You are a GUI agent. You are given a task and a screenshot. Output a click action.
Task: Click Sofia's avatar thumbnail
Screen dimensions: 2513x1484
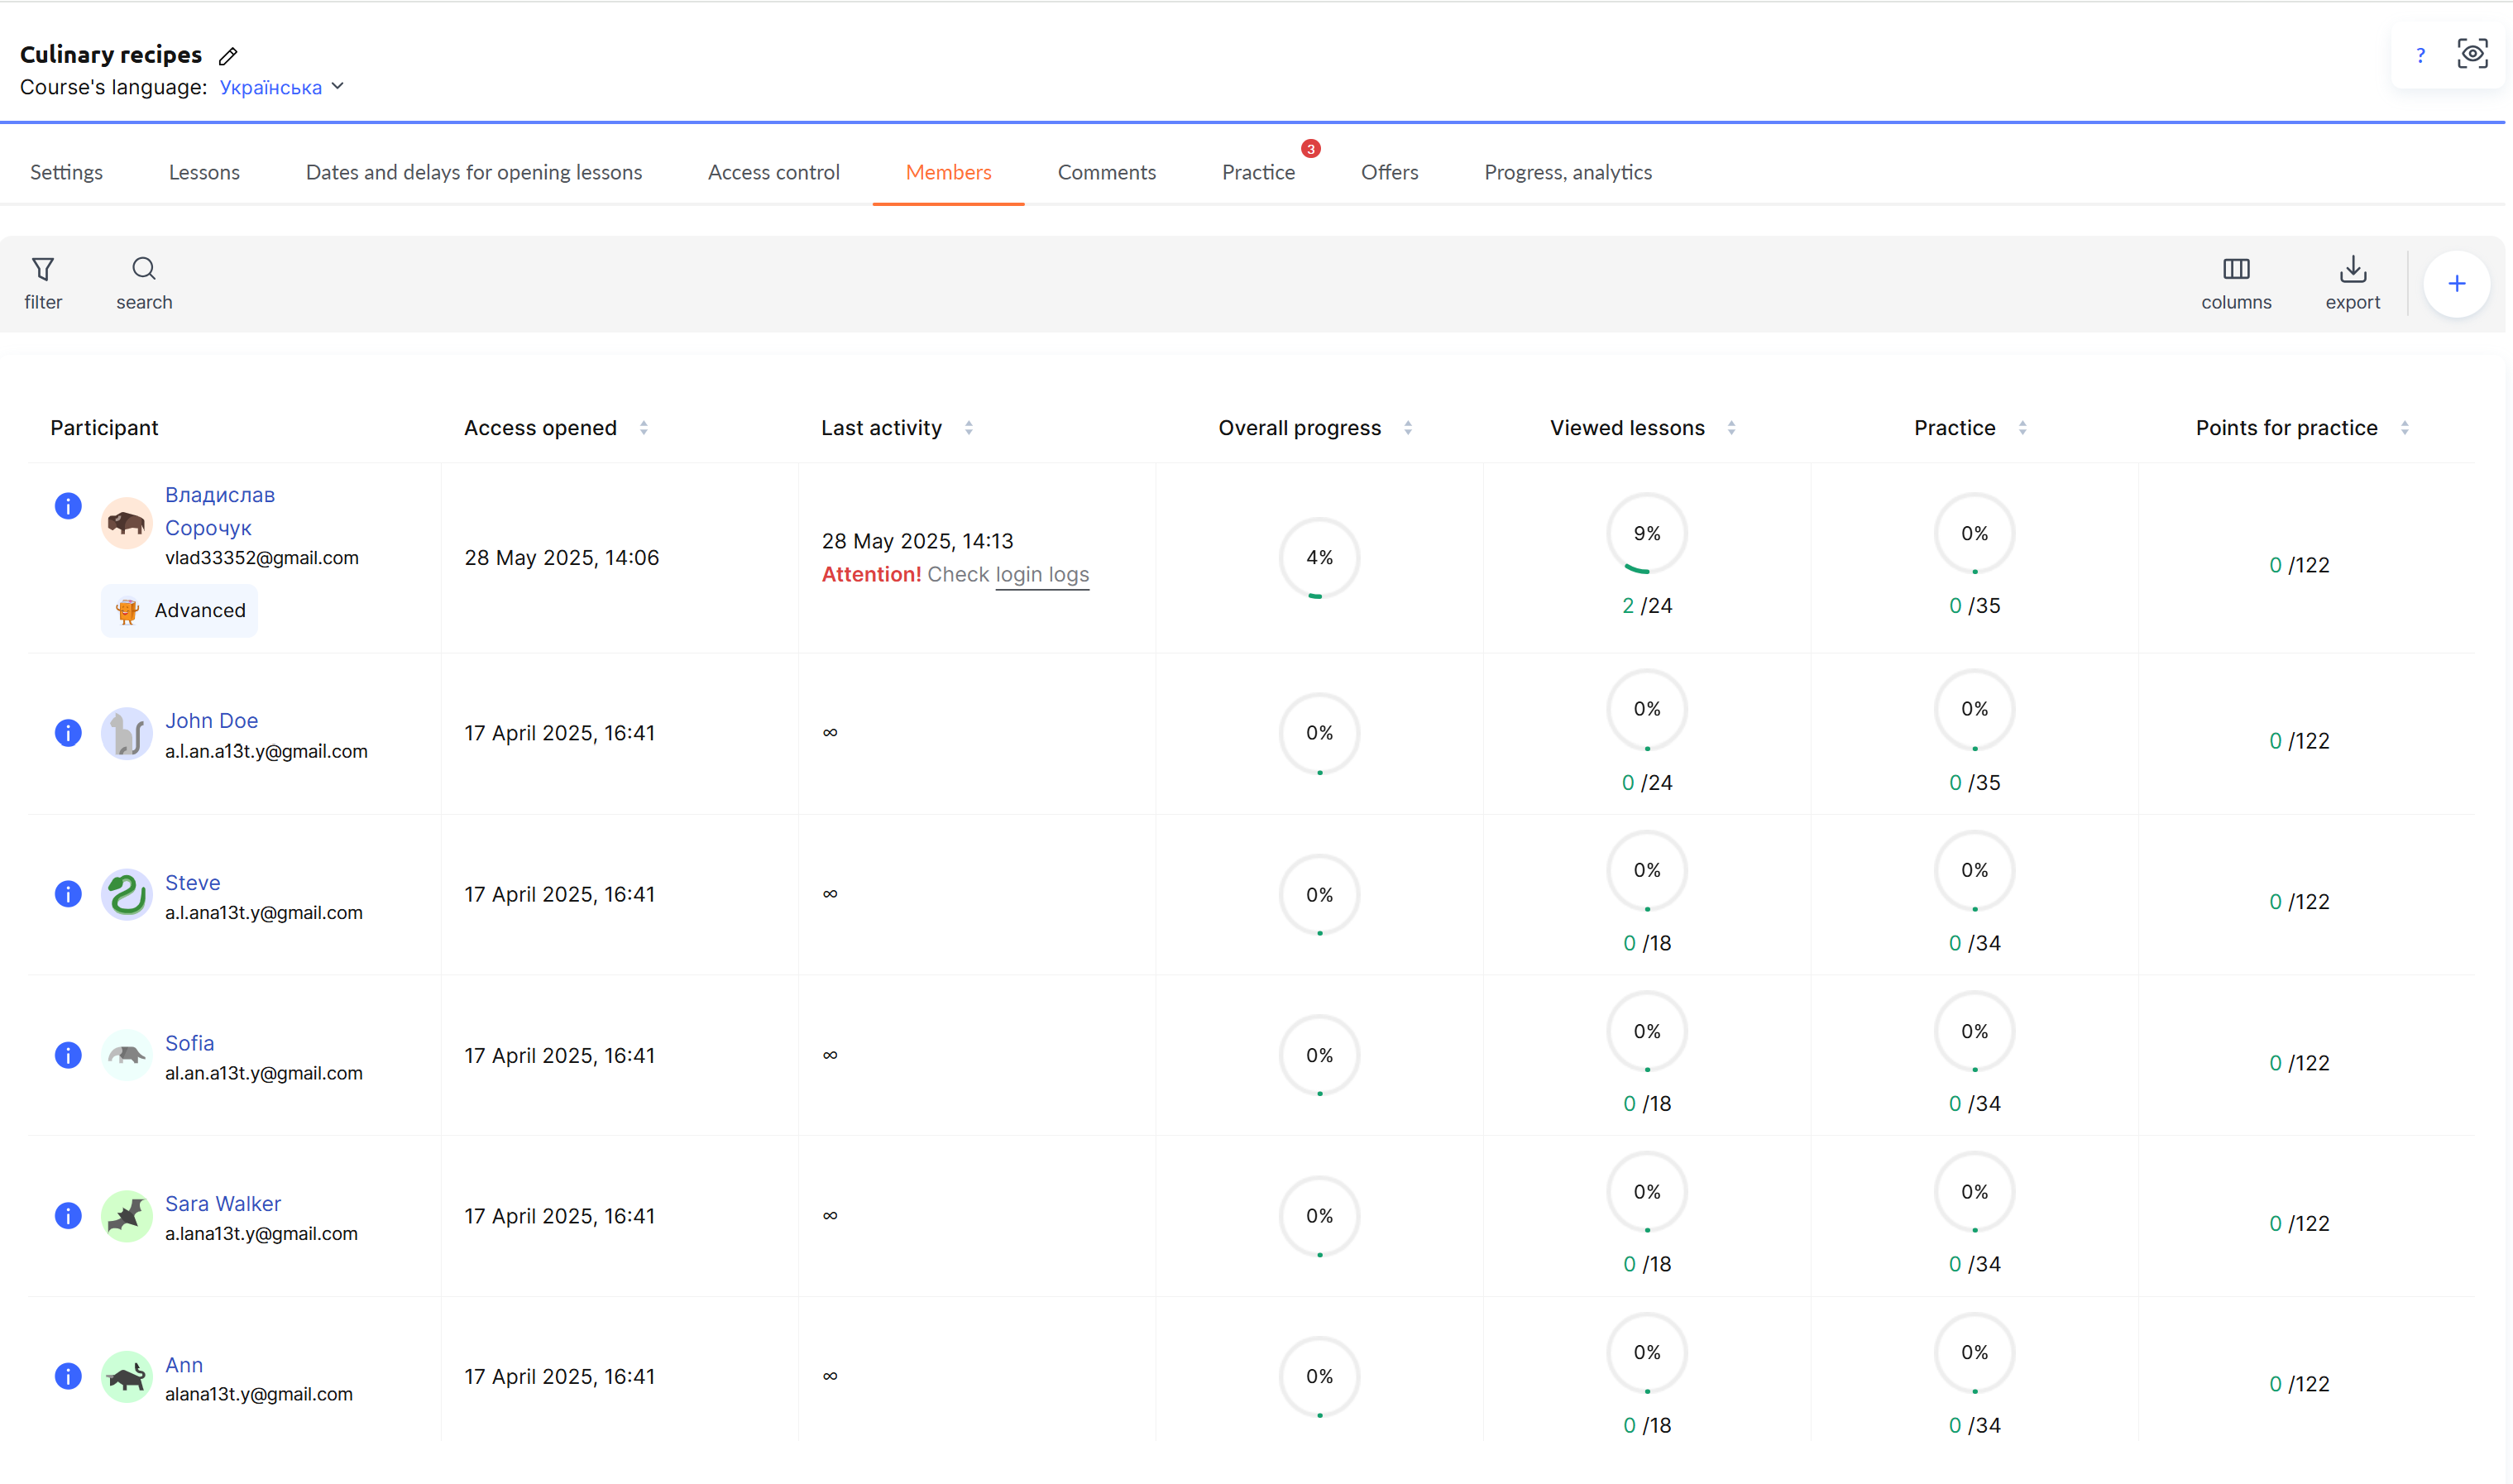click(x=126, y=1056)
